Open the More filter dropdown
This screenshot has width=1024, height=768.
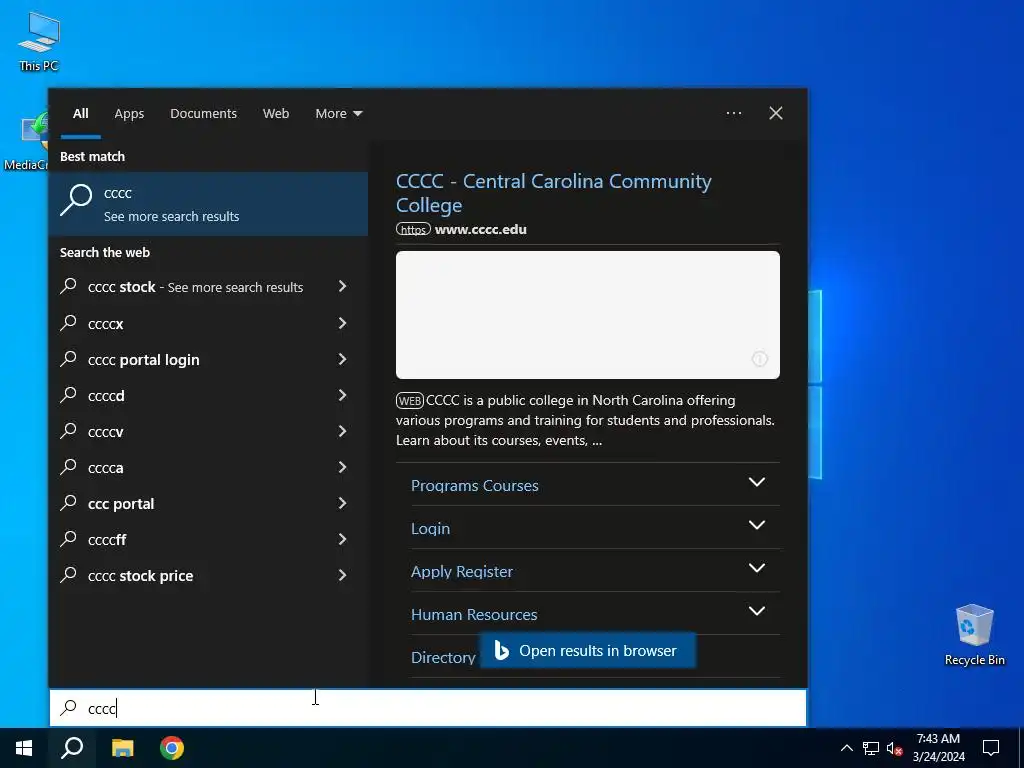(338, 114)
